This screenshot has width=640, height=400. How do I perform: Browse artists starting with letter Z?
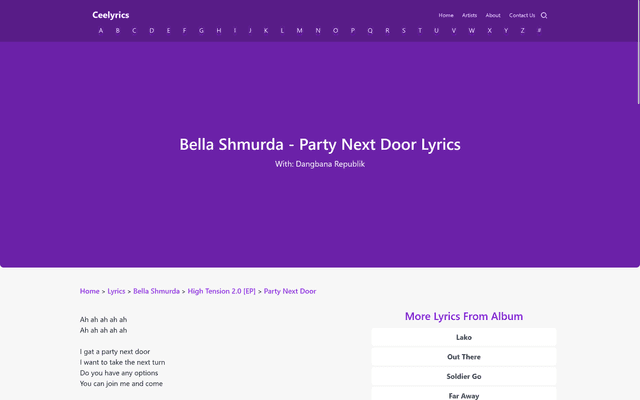click(x=522, y=31)
